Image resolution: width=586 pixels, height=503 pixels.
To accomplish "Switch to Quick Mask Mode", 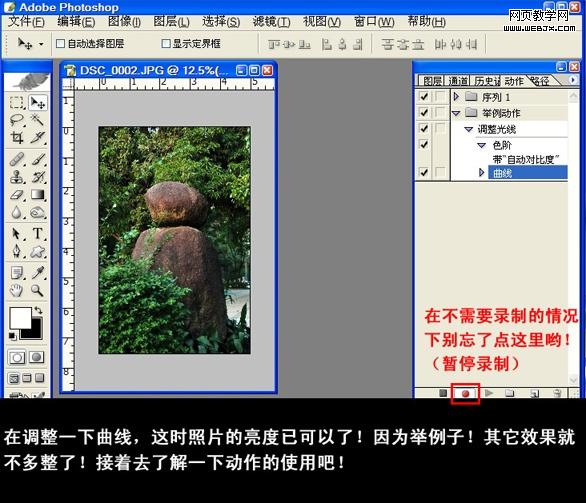I will click(36, 358).
